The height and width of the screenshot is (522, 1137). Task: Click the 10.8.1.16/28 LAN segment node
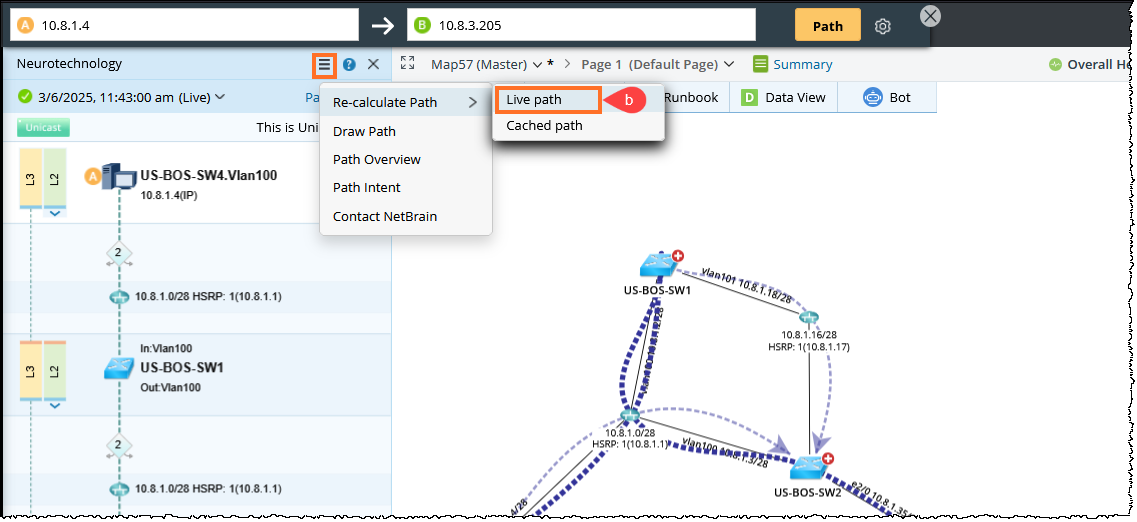809,318
